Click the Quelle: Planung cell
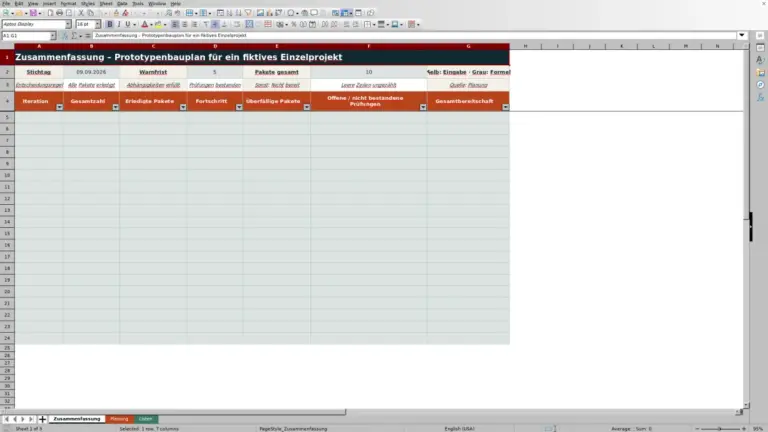Viewport: 768px width, 432px height. pos(468,85)
